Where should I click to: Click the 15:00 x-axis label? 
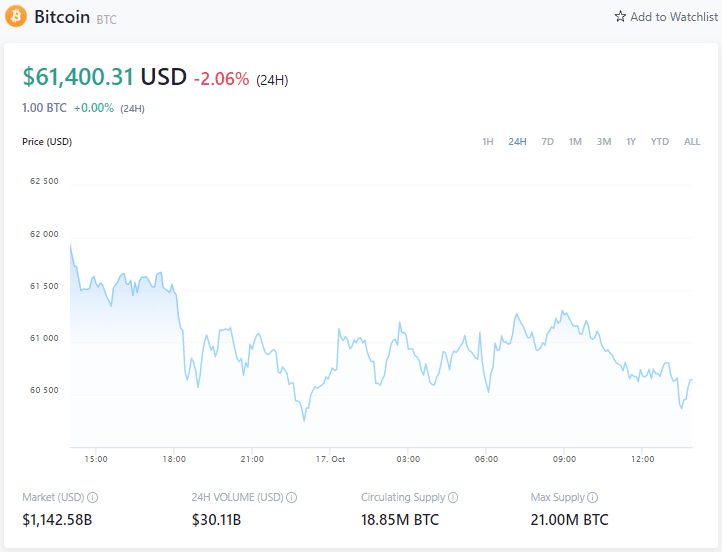(96, 459)
